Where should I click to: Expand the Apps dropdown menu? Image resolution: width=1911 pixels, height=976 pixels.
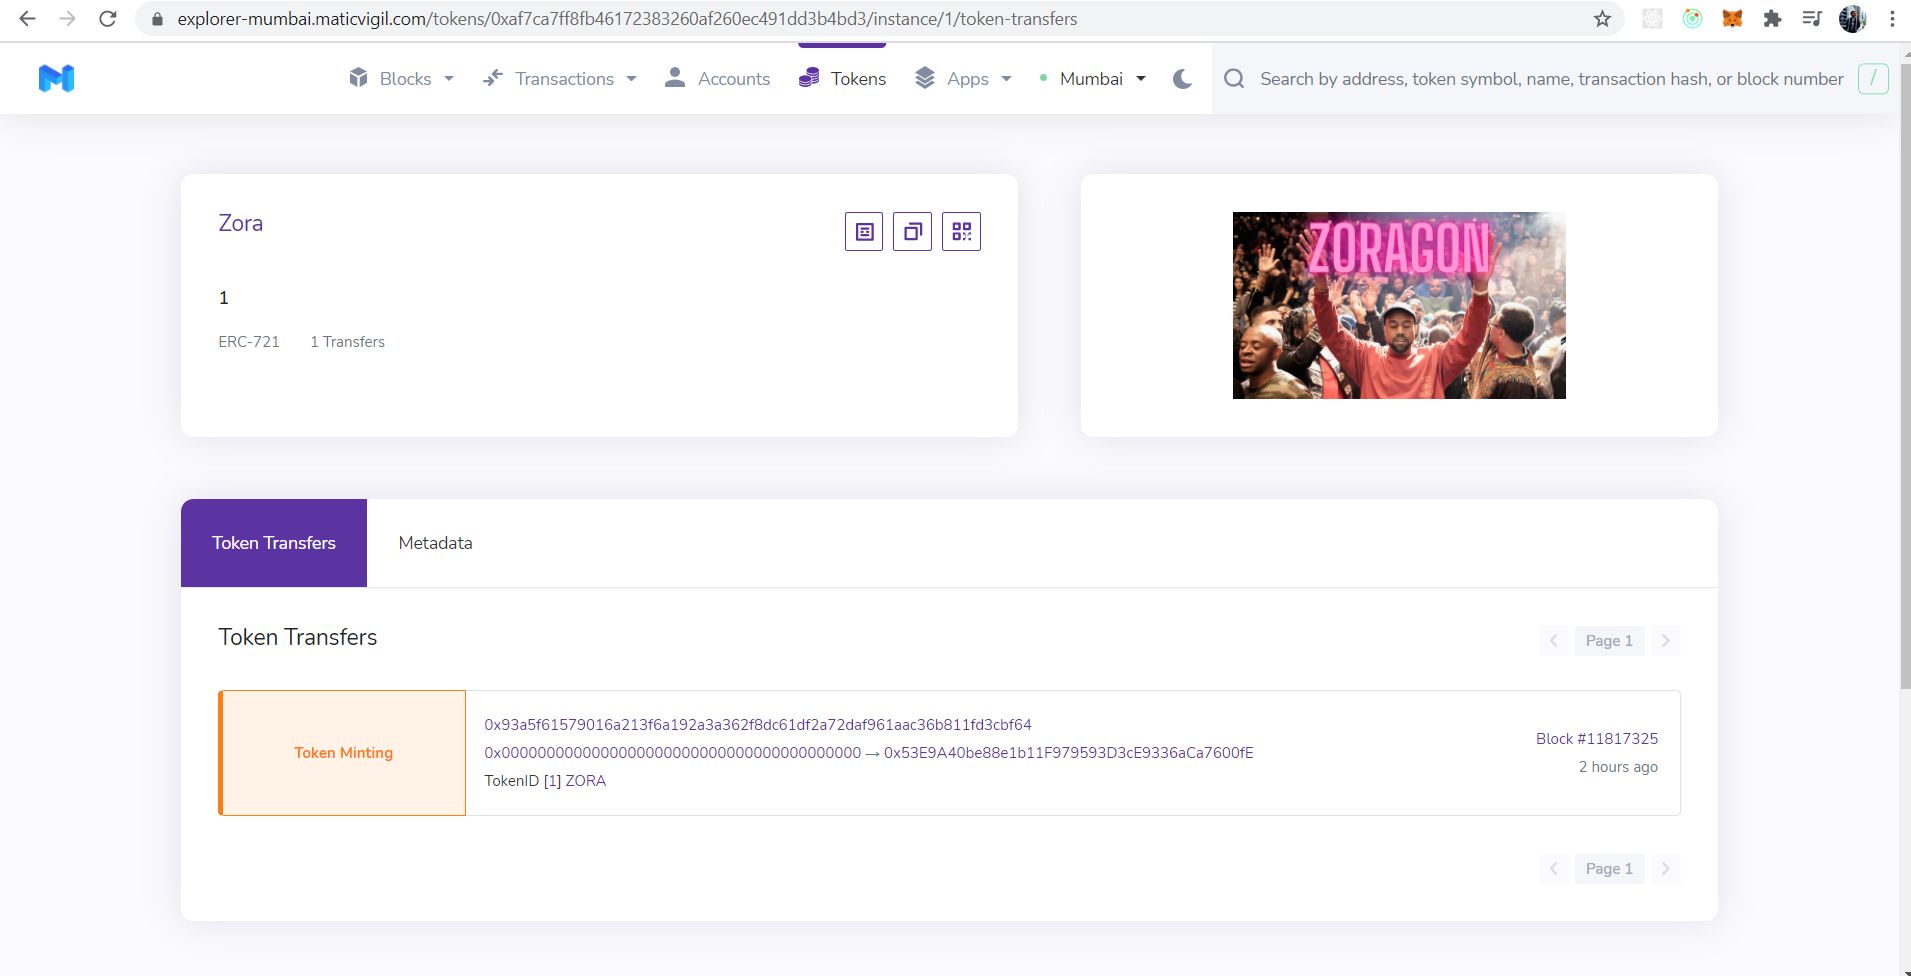963,79
